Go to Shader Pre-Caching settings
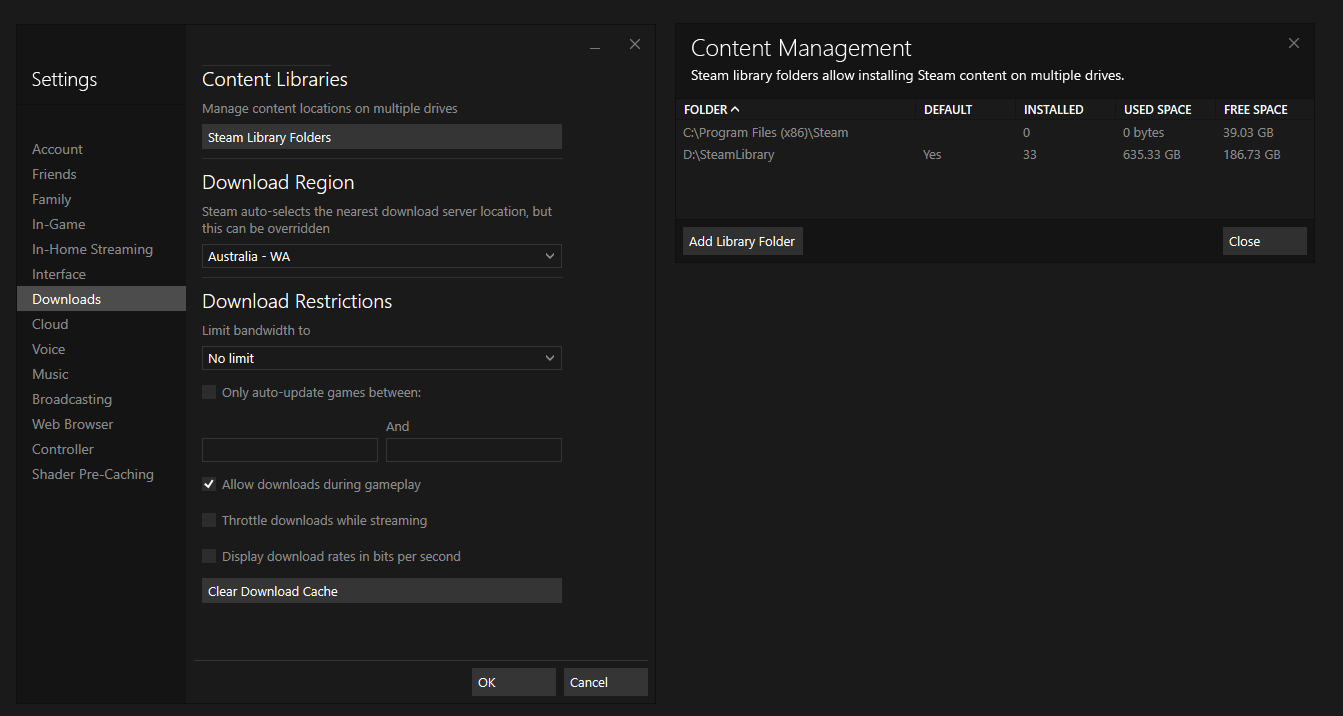Viewport: 1343px width, 716px height. 93,474
